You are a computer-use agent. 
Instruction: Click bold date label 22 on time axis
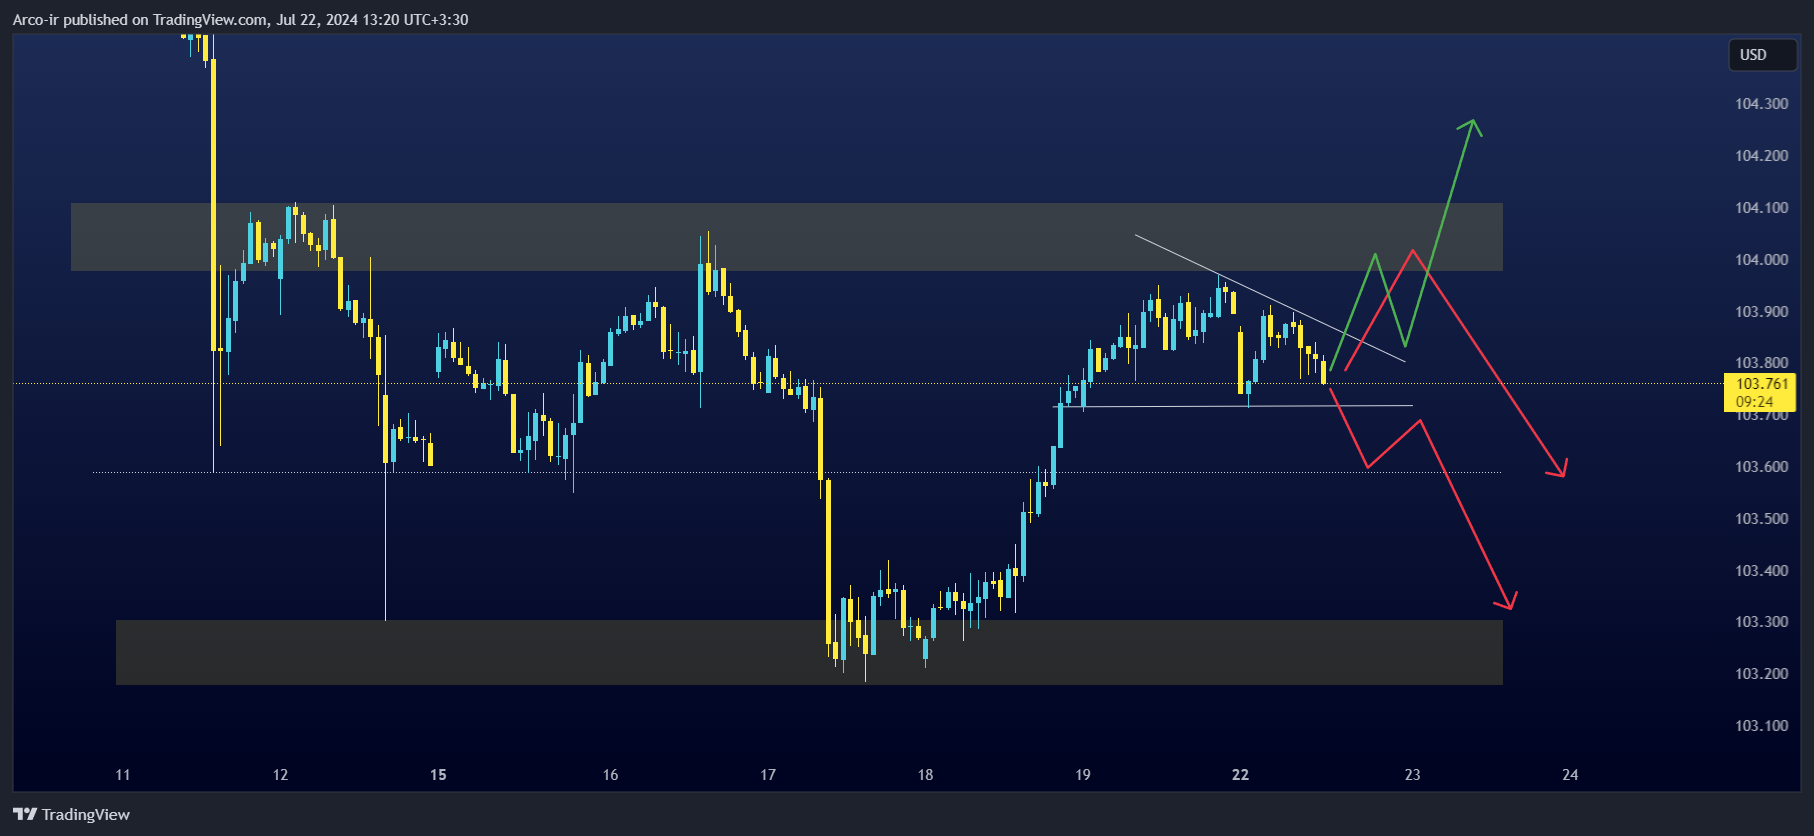1240,775
